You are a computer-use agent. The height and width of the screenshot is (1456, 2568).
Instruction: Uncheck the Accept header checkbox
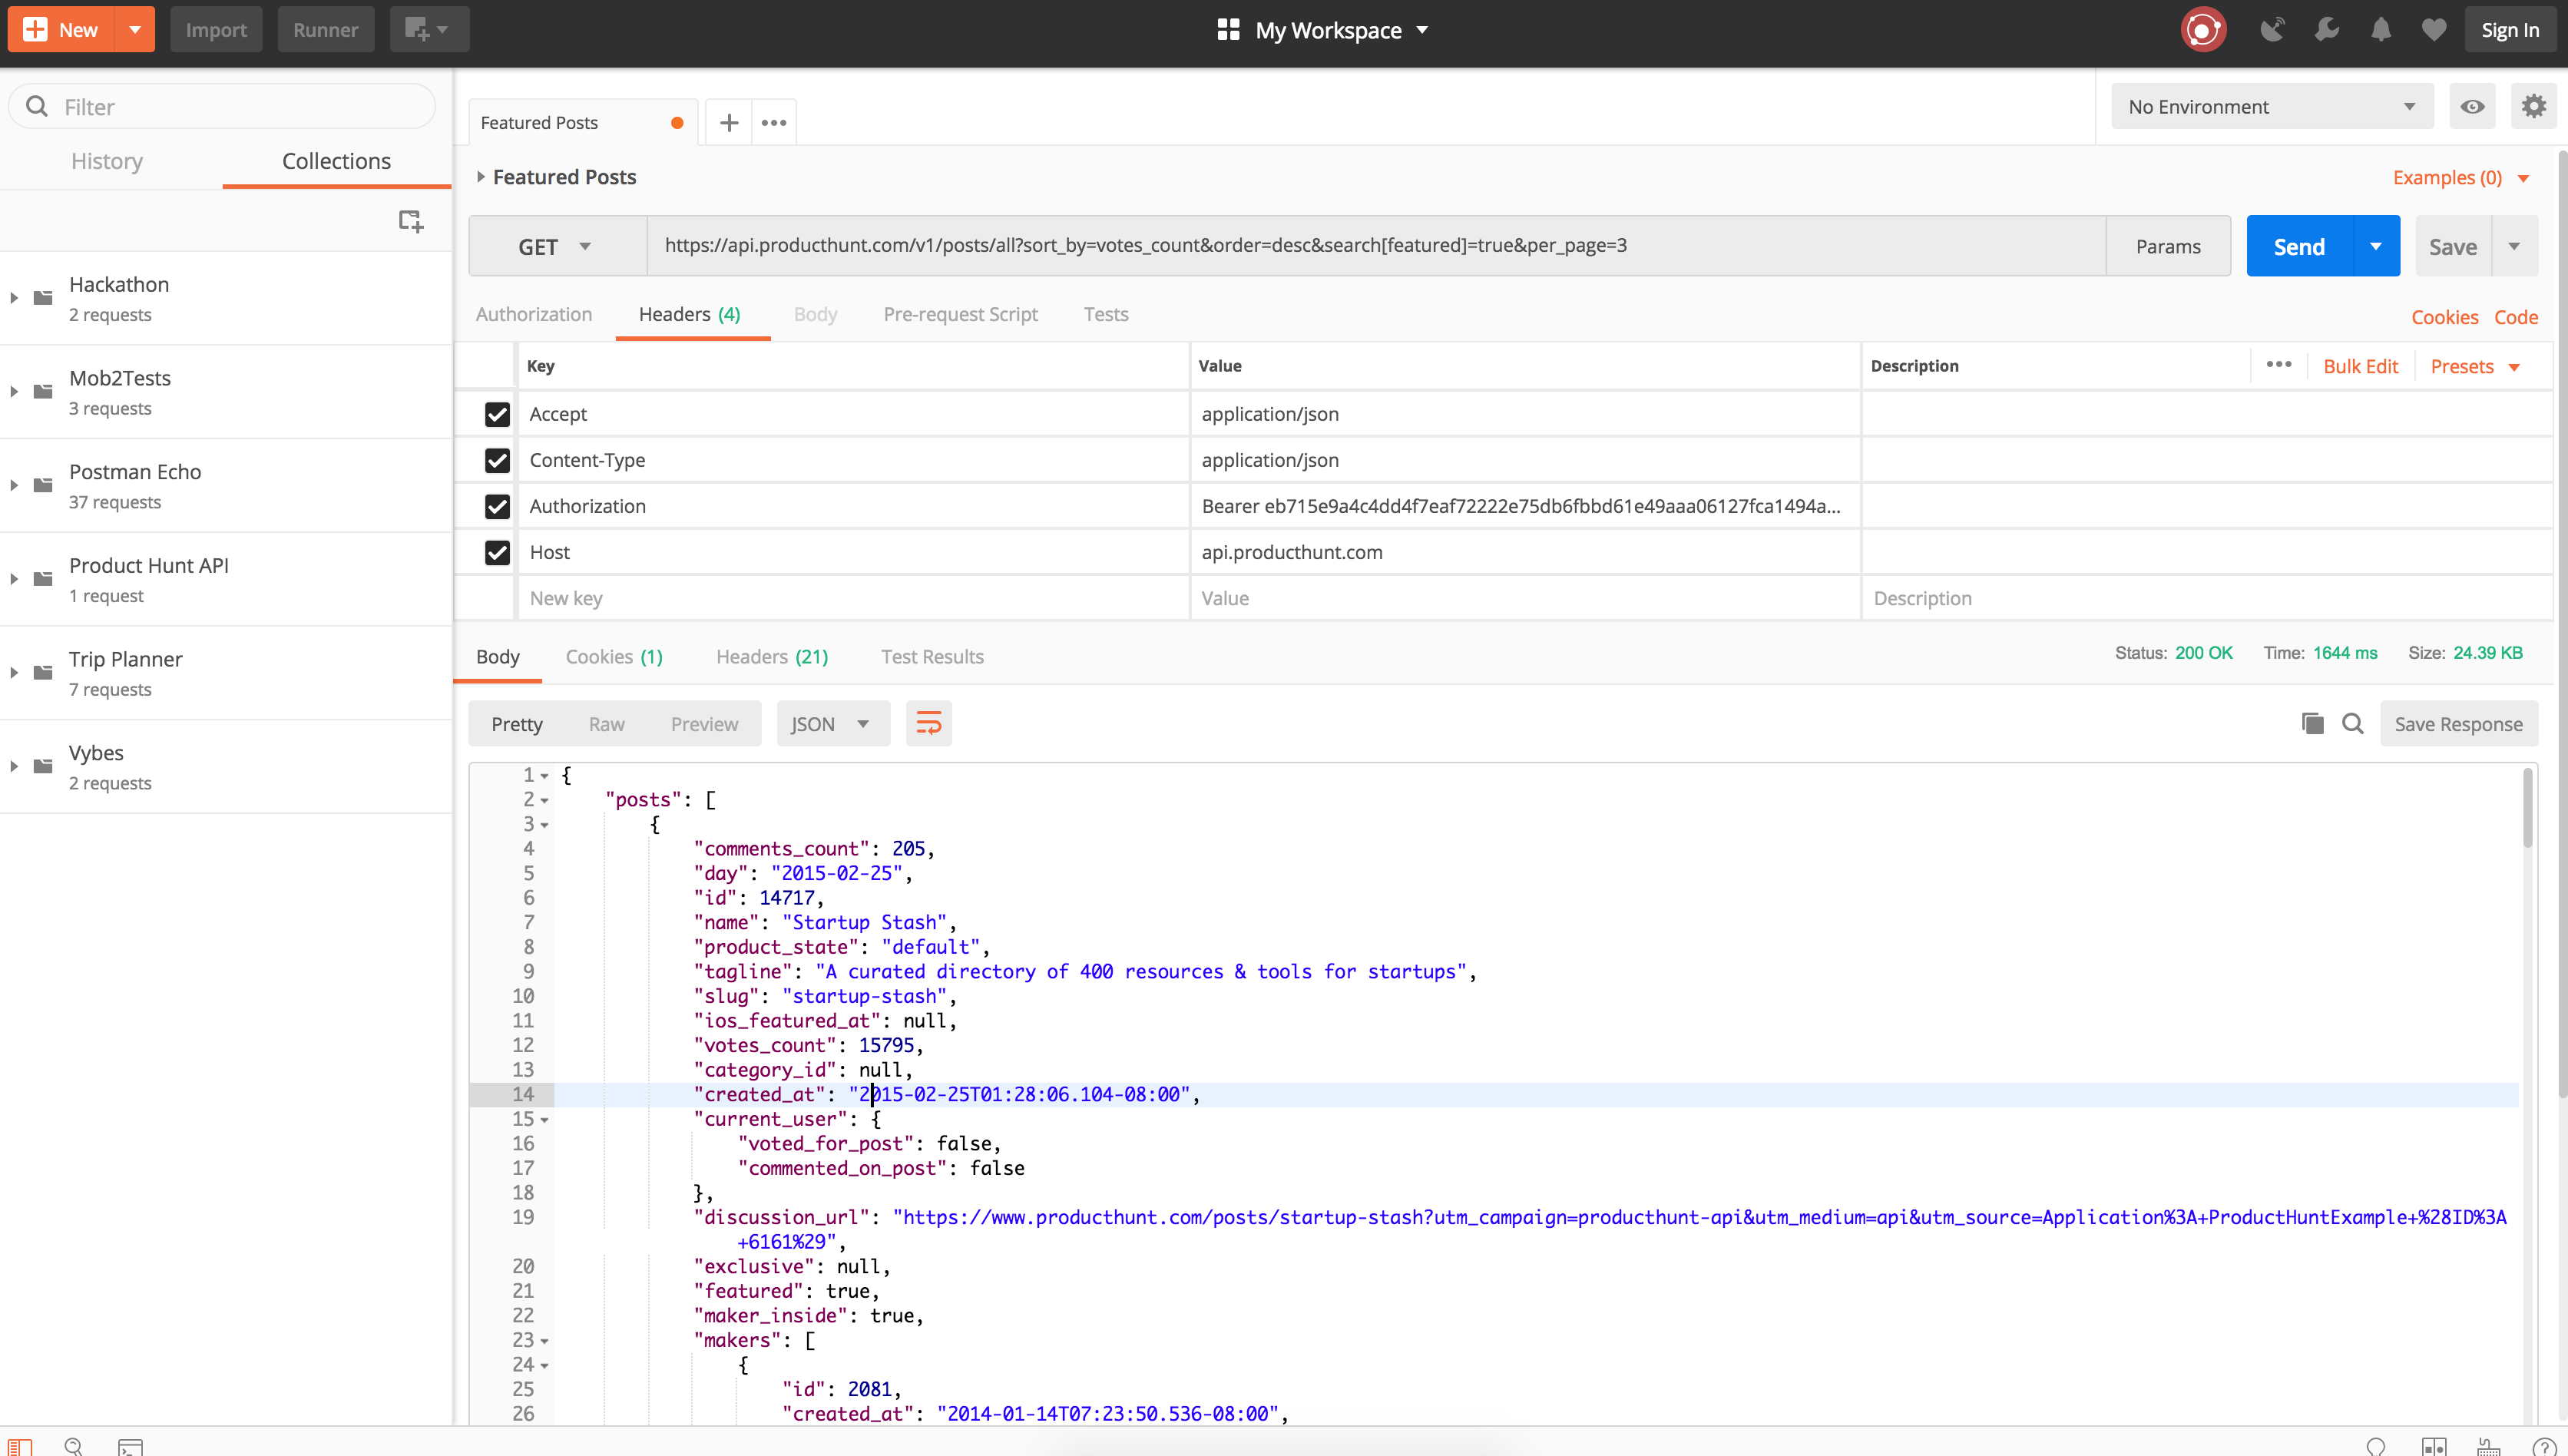(497, 414)
